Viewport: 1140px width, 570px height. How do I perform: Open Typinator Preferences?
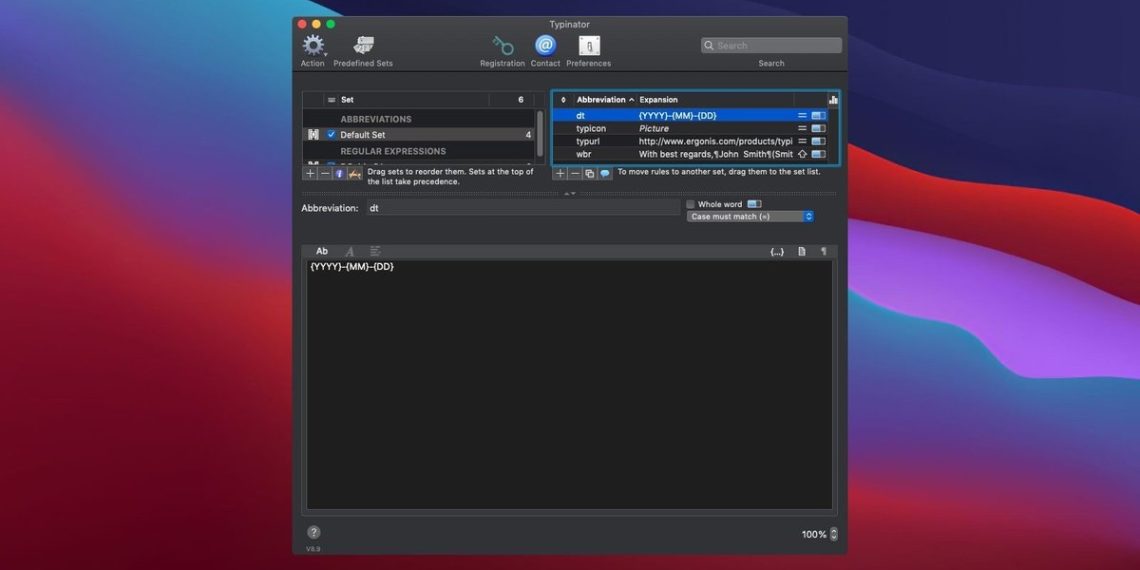[589, 46]
